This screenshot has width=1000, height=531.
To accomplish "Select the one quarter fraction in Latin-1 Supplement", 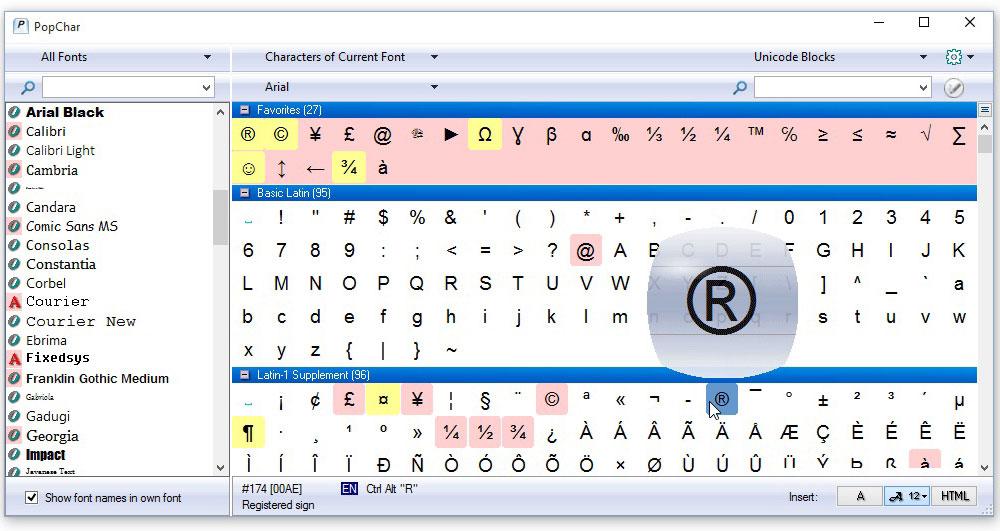I will [451, 433].
